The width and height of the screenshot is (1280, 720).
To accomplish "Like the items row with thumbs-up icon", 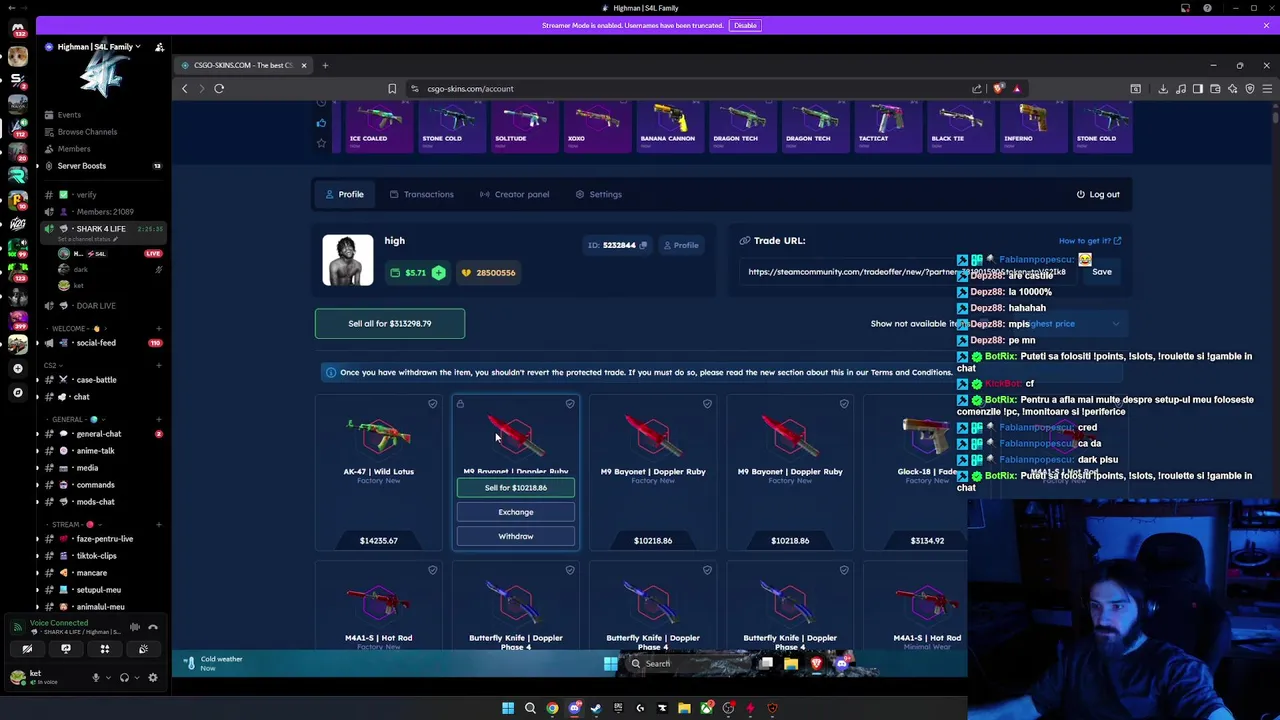I will pos(321,124).
